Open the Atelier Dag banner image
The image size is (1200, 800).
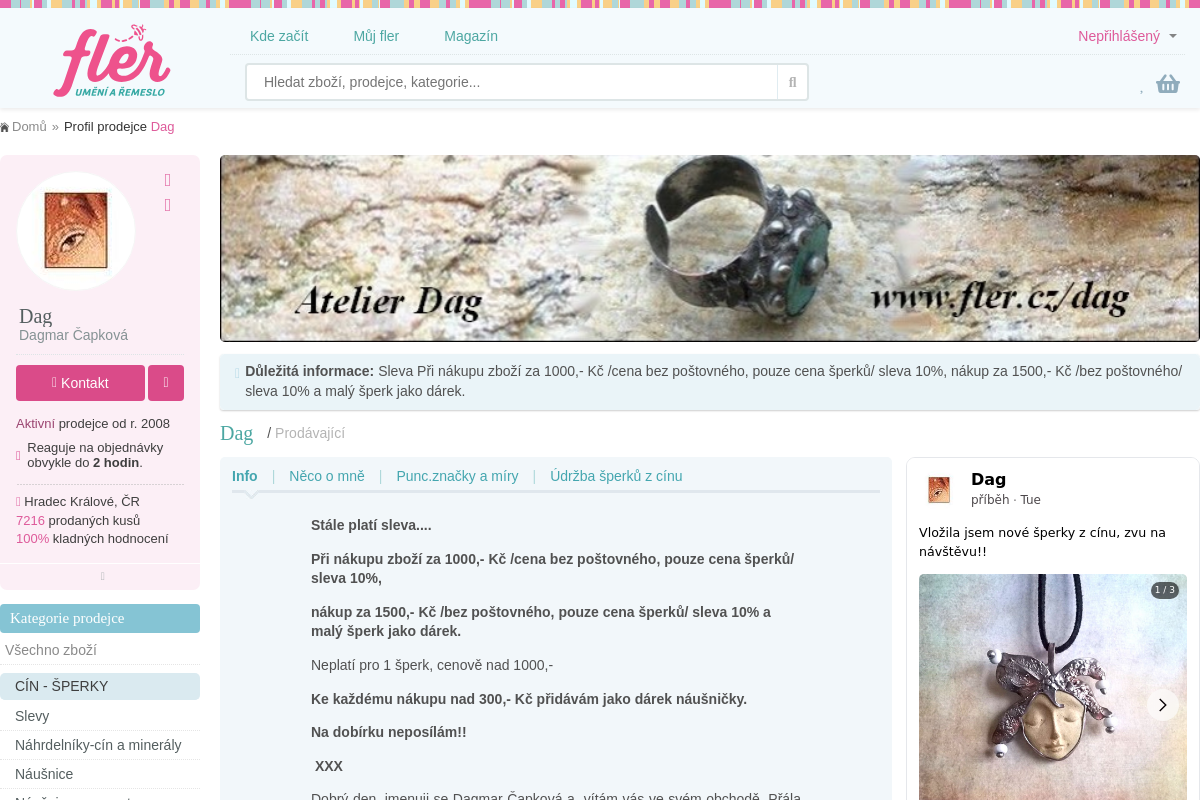(x=709, y=248)
